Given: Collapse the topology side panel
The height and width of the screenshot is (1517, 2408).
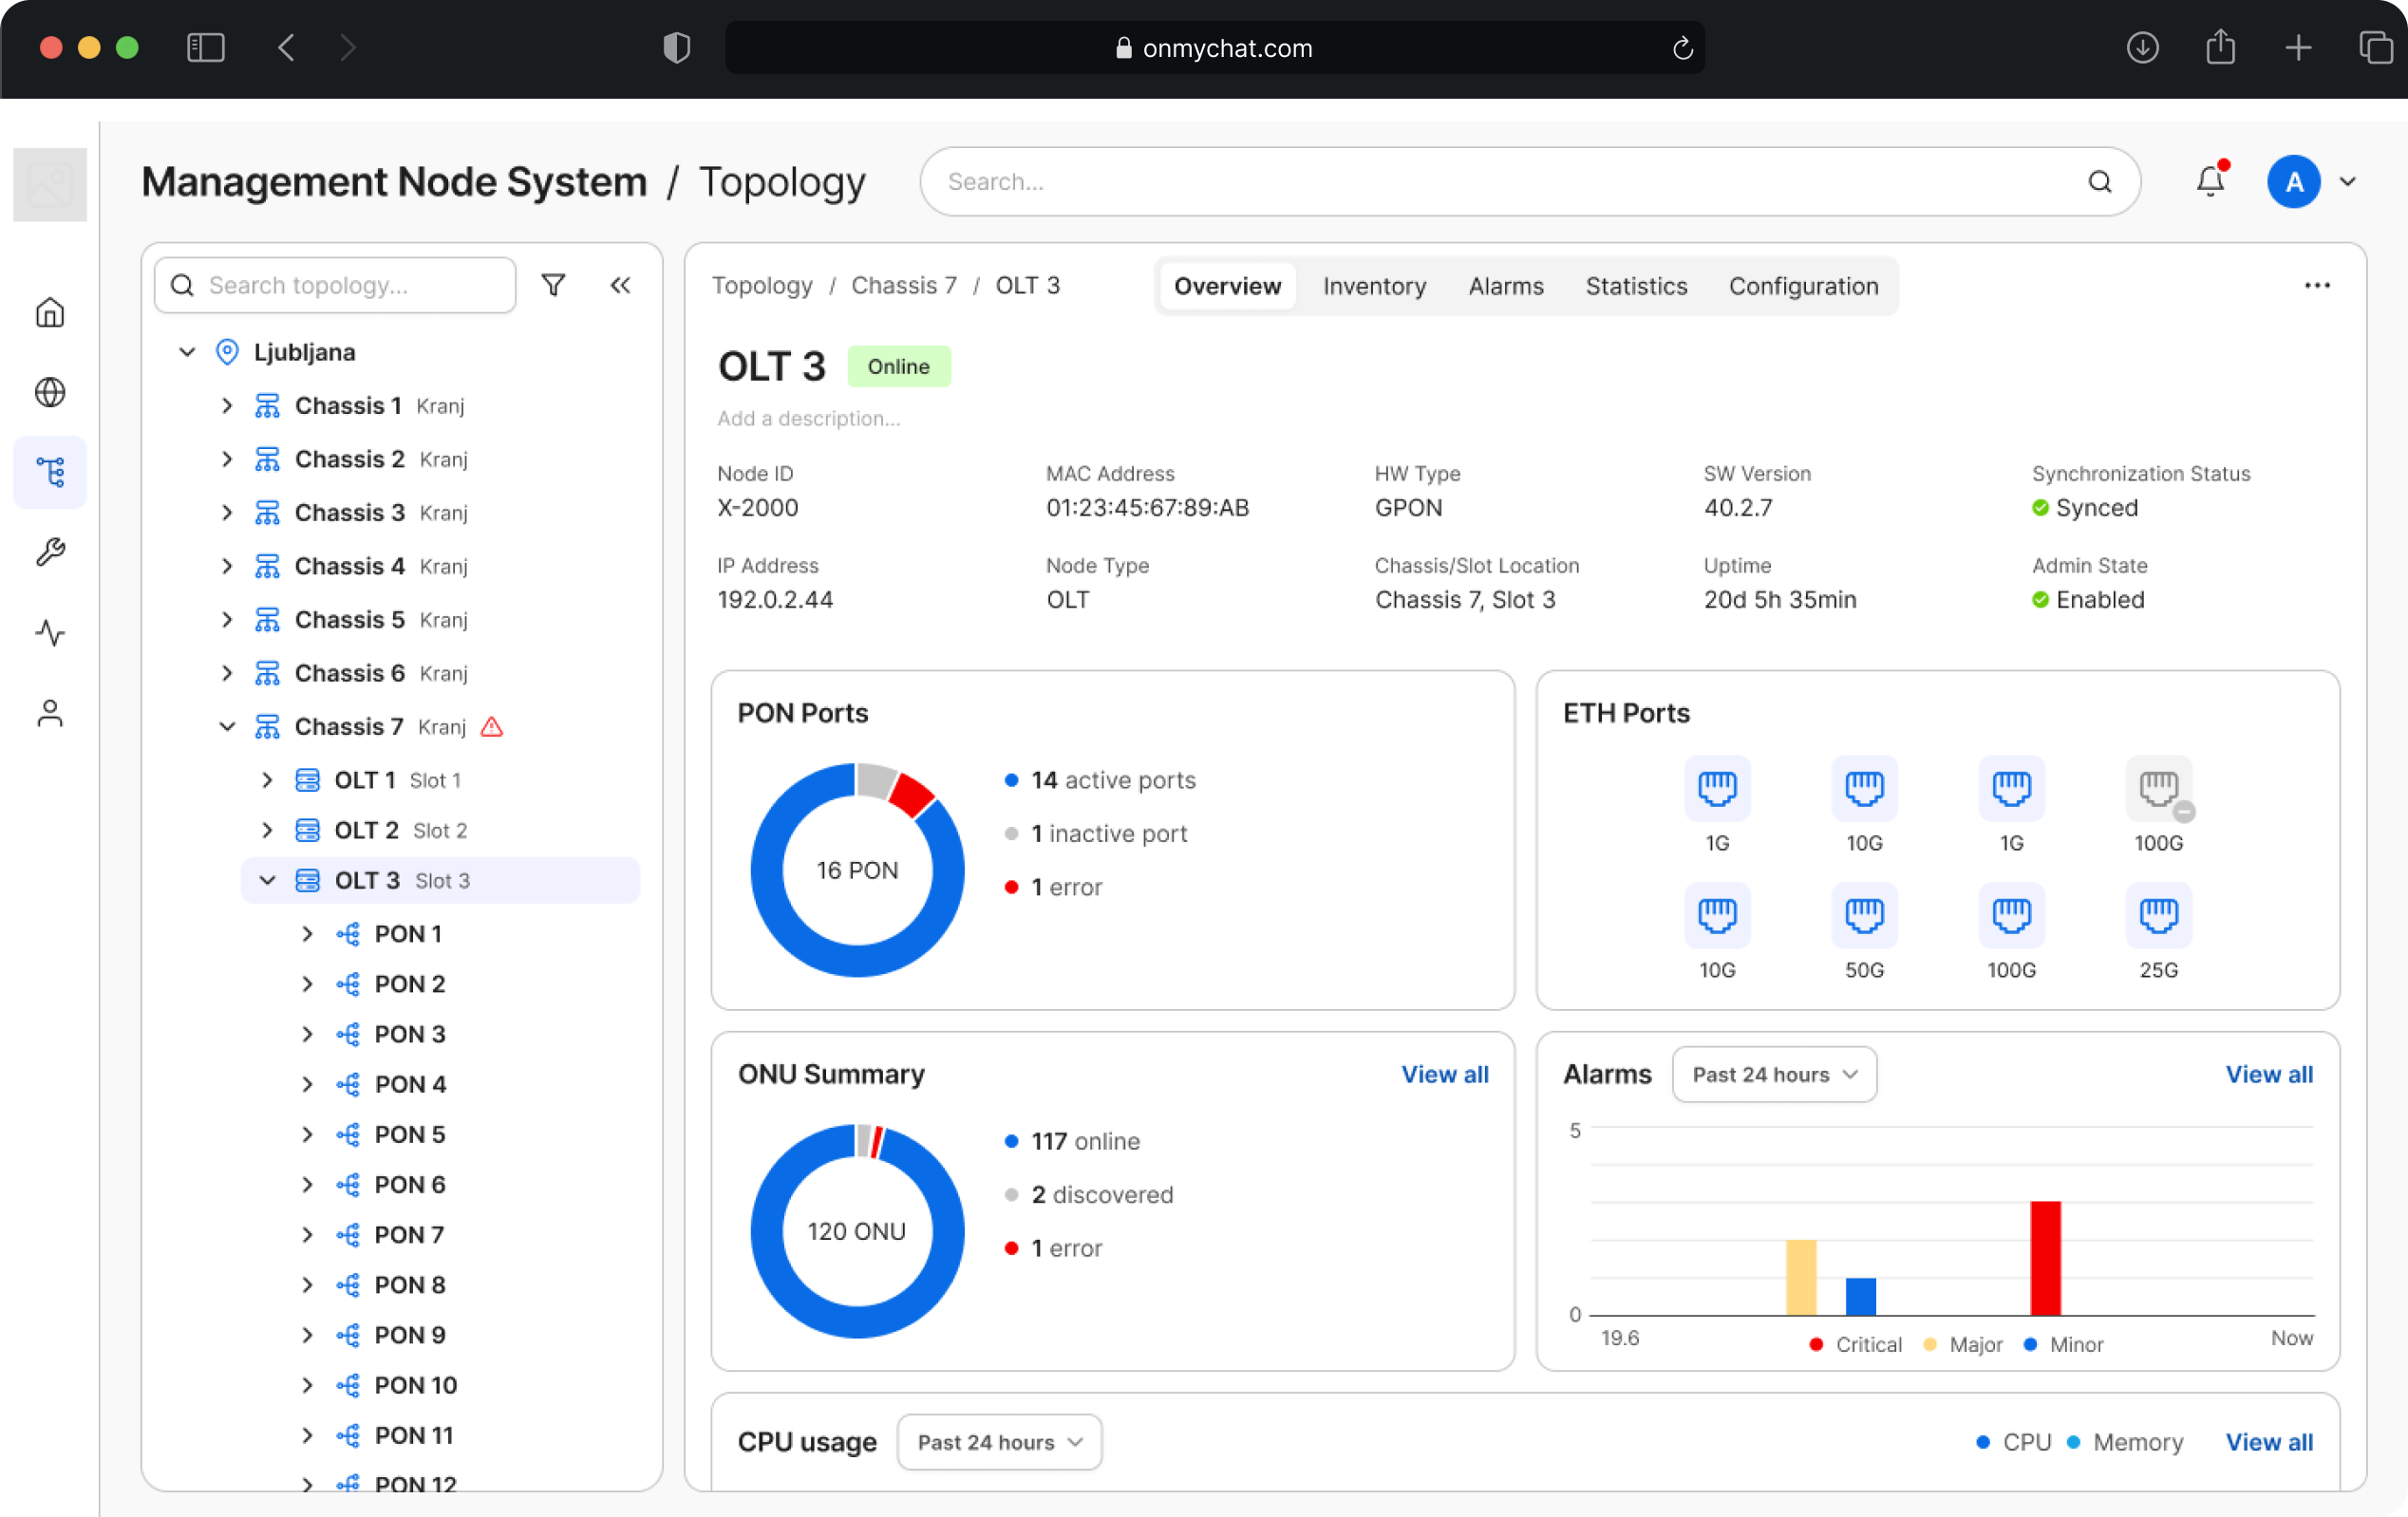Looking at the screenshot, I should click(x=620, y=285).
